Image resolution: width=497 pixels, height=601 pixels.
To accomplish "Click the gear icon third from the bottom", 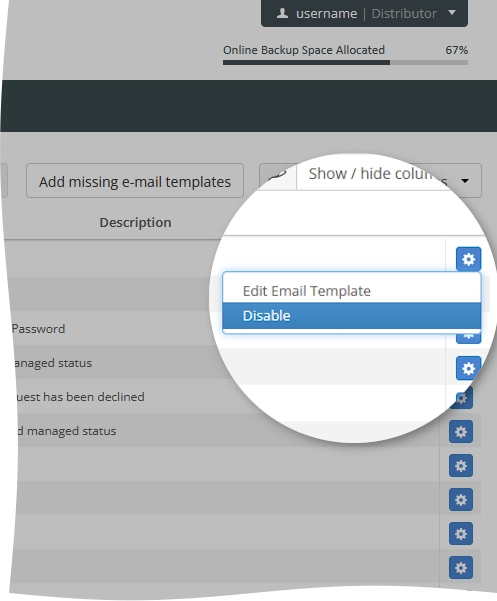I will click(x=461, y=500).
